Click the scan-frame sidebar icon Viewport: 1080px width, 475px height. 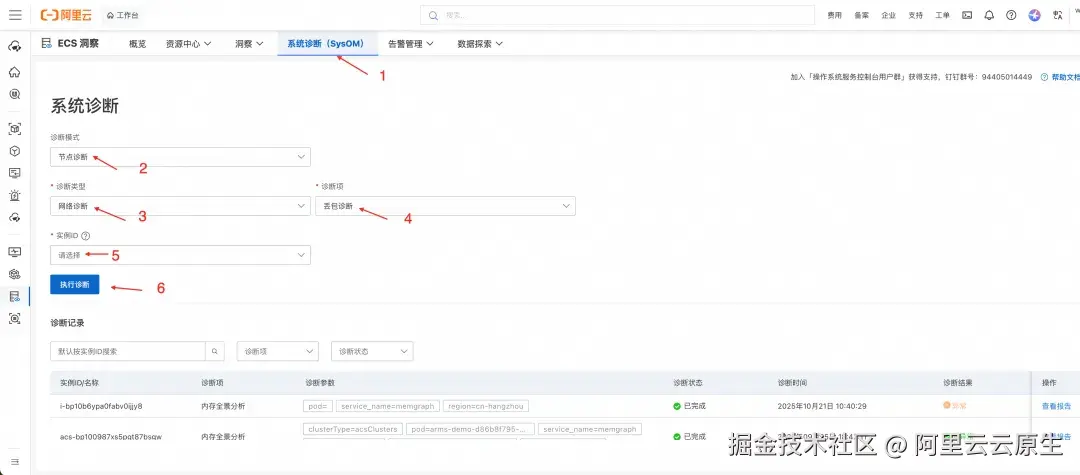click(x=14, y=318)
